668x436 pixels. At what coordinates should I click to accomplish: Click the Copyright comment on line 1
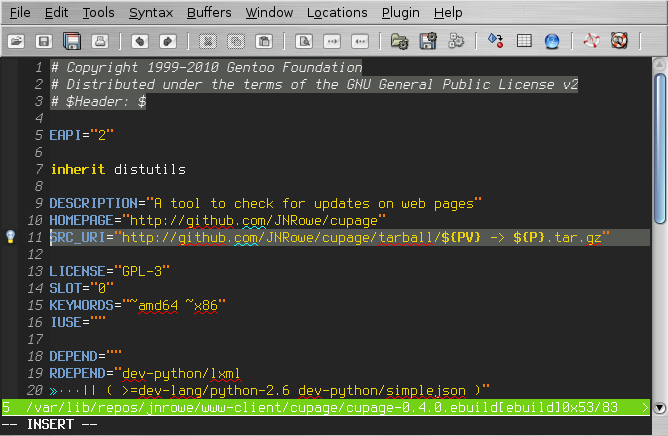point(206,67)
